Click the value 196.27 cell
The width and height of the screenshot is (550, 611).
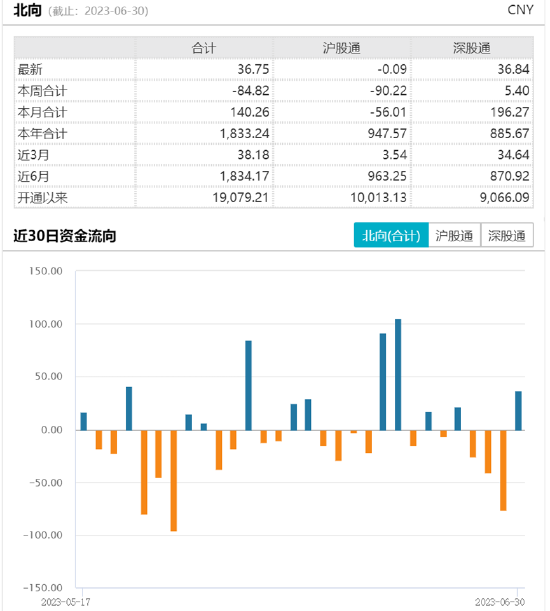510,112
